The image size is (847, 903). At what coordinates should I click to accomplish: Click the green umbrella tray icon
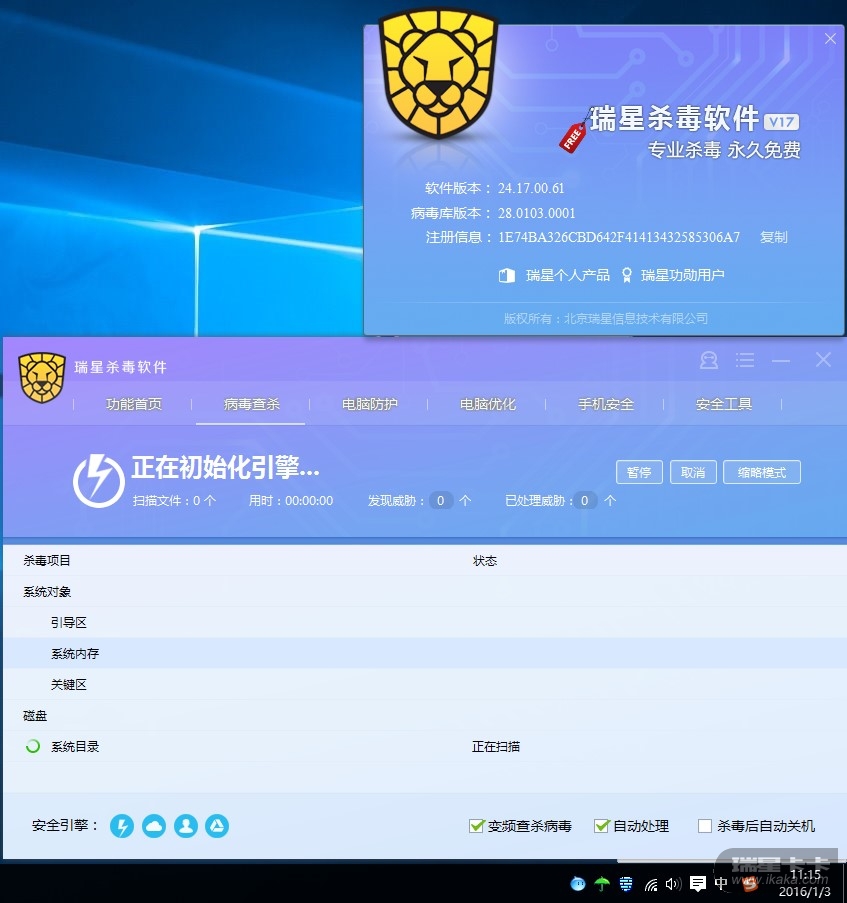602,883
